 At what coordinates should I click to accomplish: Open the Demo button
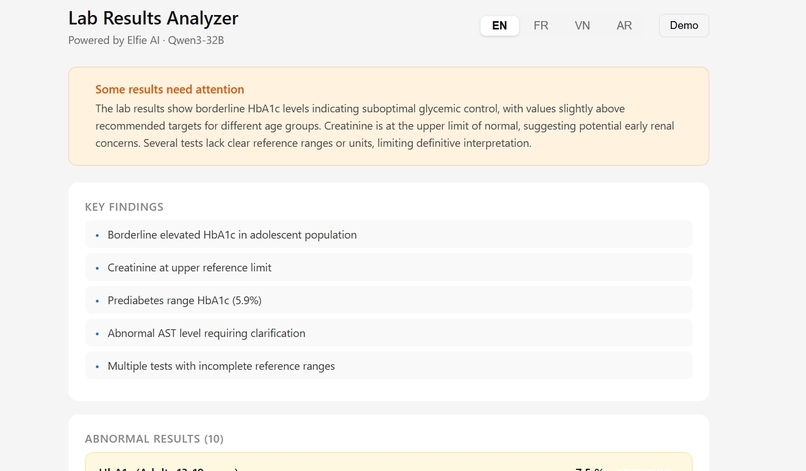684,26
